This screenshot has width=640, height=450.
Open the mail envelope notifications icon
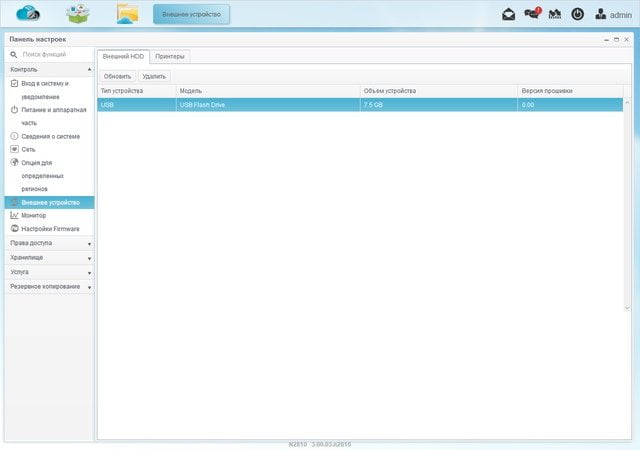[508, 14]
